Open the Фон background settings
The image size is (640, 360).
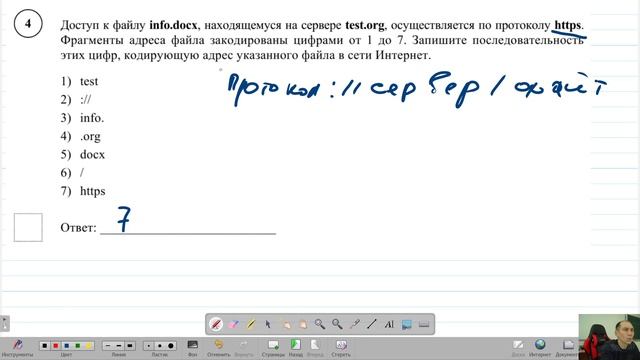click(192, 348)
